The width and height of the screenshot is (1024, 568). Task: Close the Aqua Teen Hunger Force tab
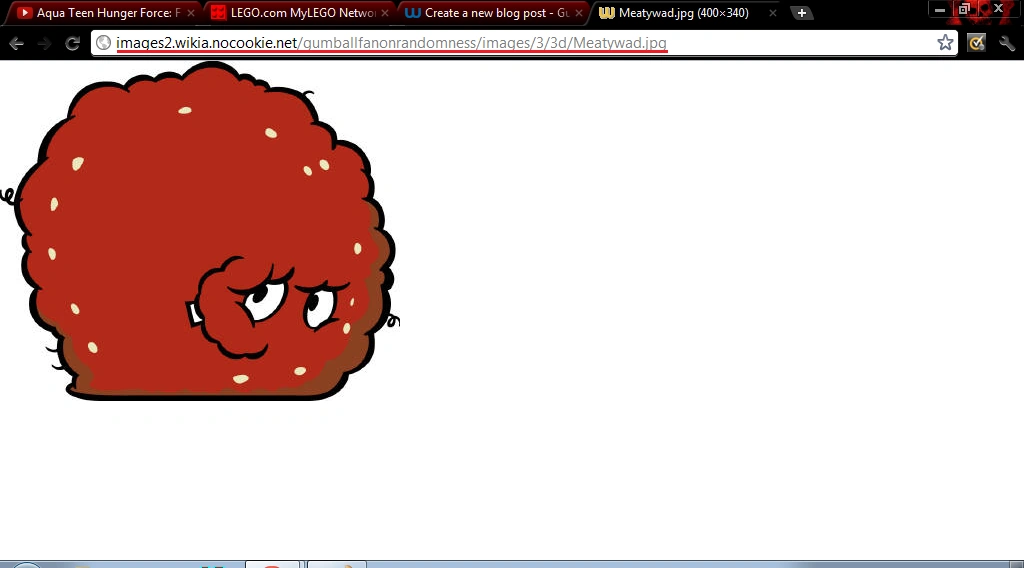191,13
